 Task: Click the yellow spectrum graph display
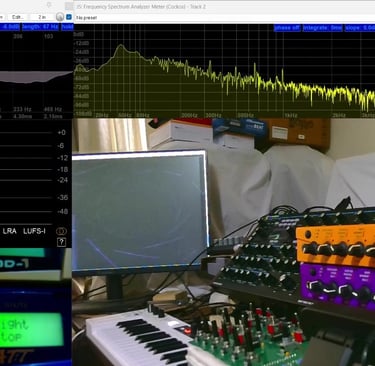pos(224,72)
